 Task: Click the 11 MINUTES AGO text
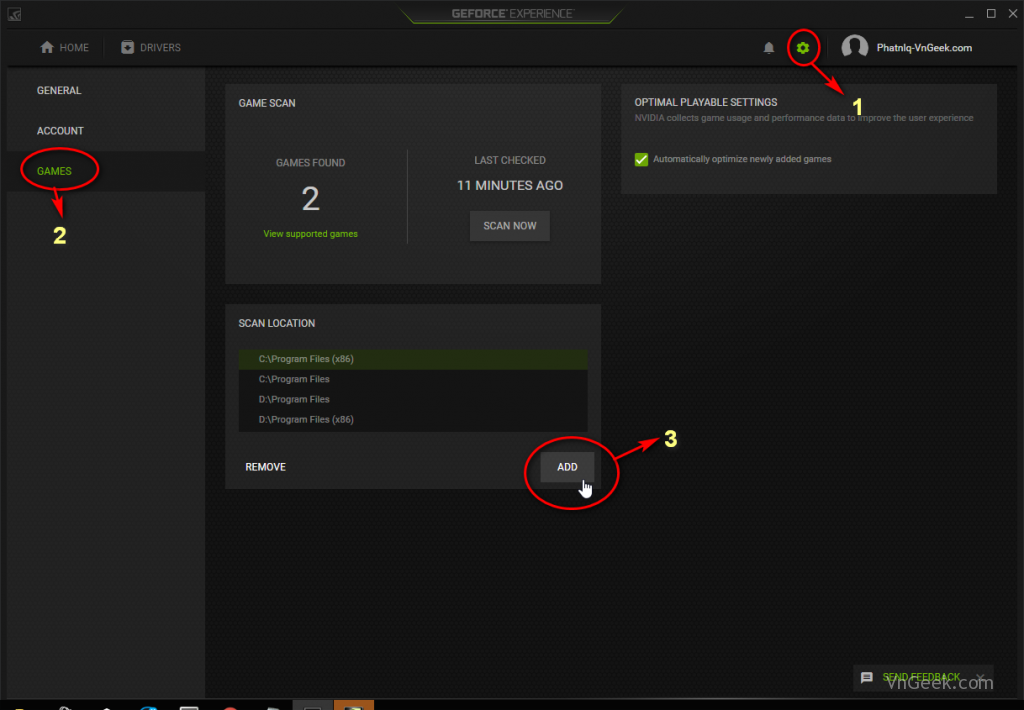pyautogui.click(x=509, y=186)
